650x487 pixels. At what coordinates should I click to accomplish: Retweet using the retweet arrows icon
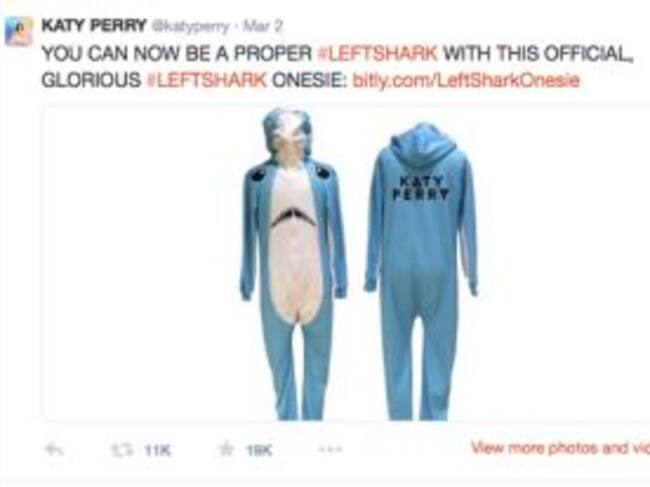pyautogui.click(x=123, y=450)
